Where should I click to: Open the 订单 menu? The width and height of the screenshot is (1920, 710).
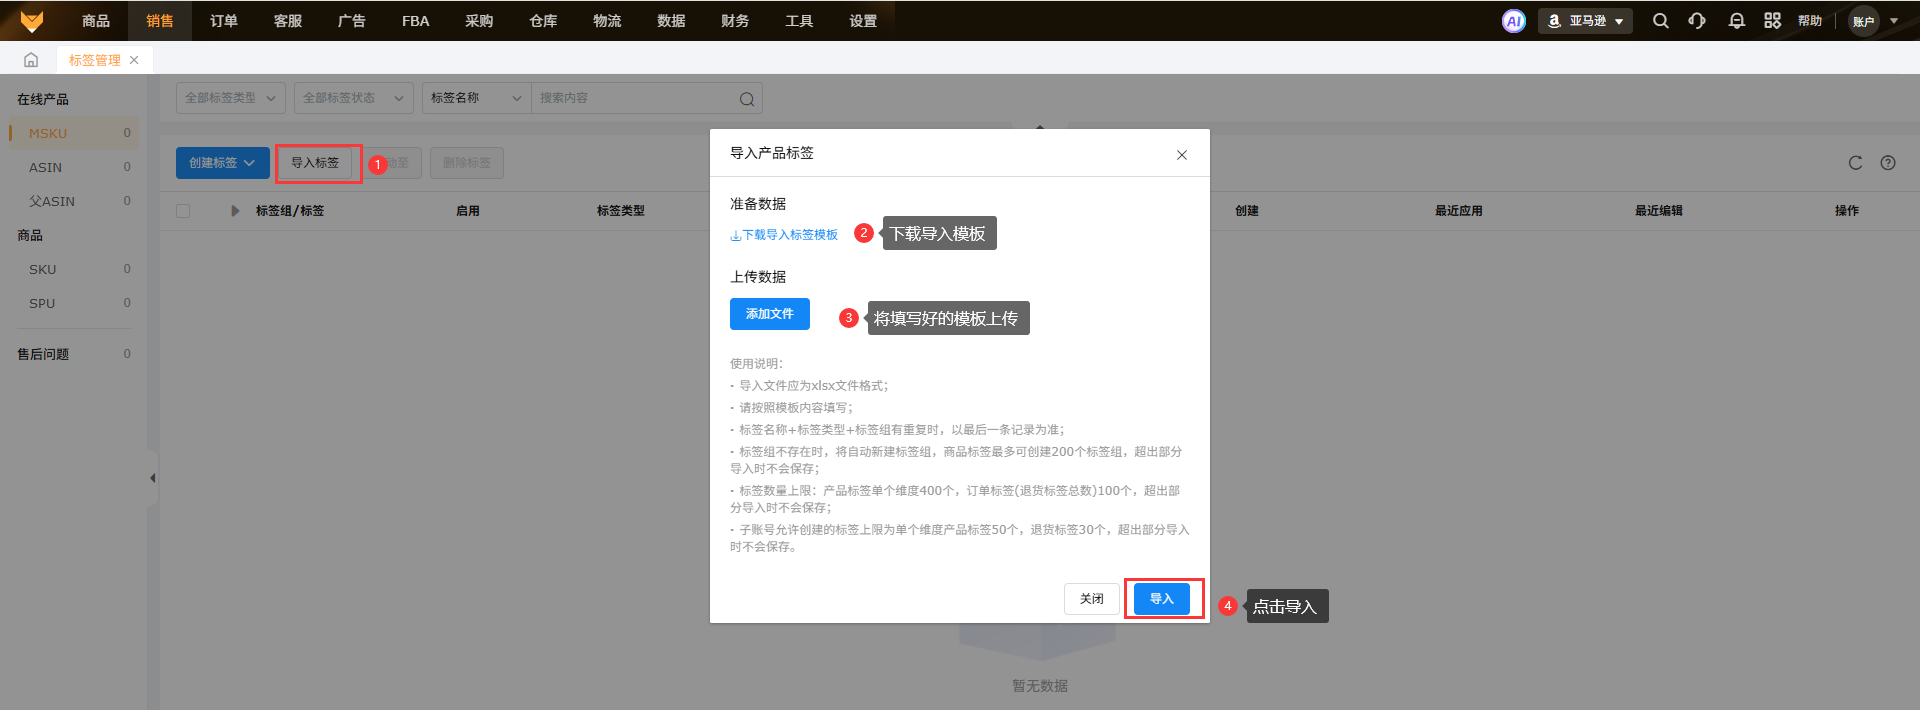223,21
